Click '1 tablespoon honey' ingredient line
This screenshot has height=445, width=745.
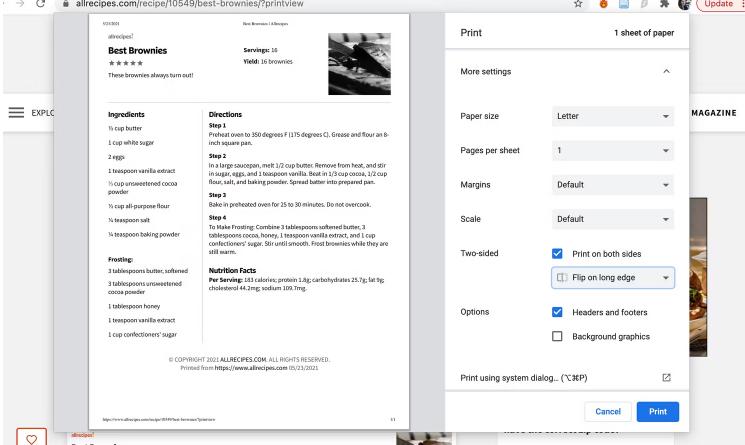(134, 306)
